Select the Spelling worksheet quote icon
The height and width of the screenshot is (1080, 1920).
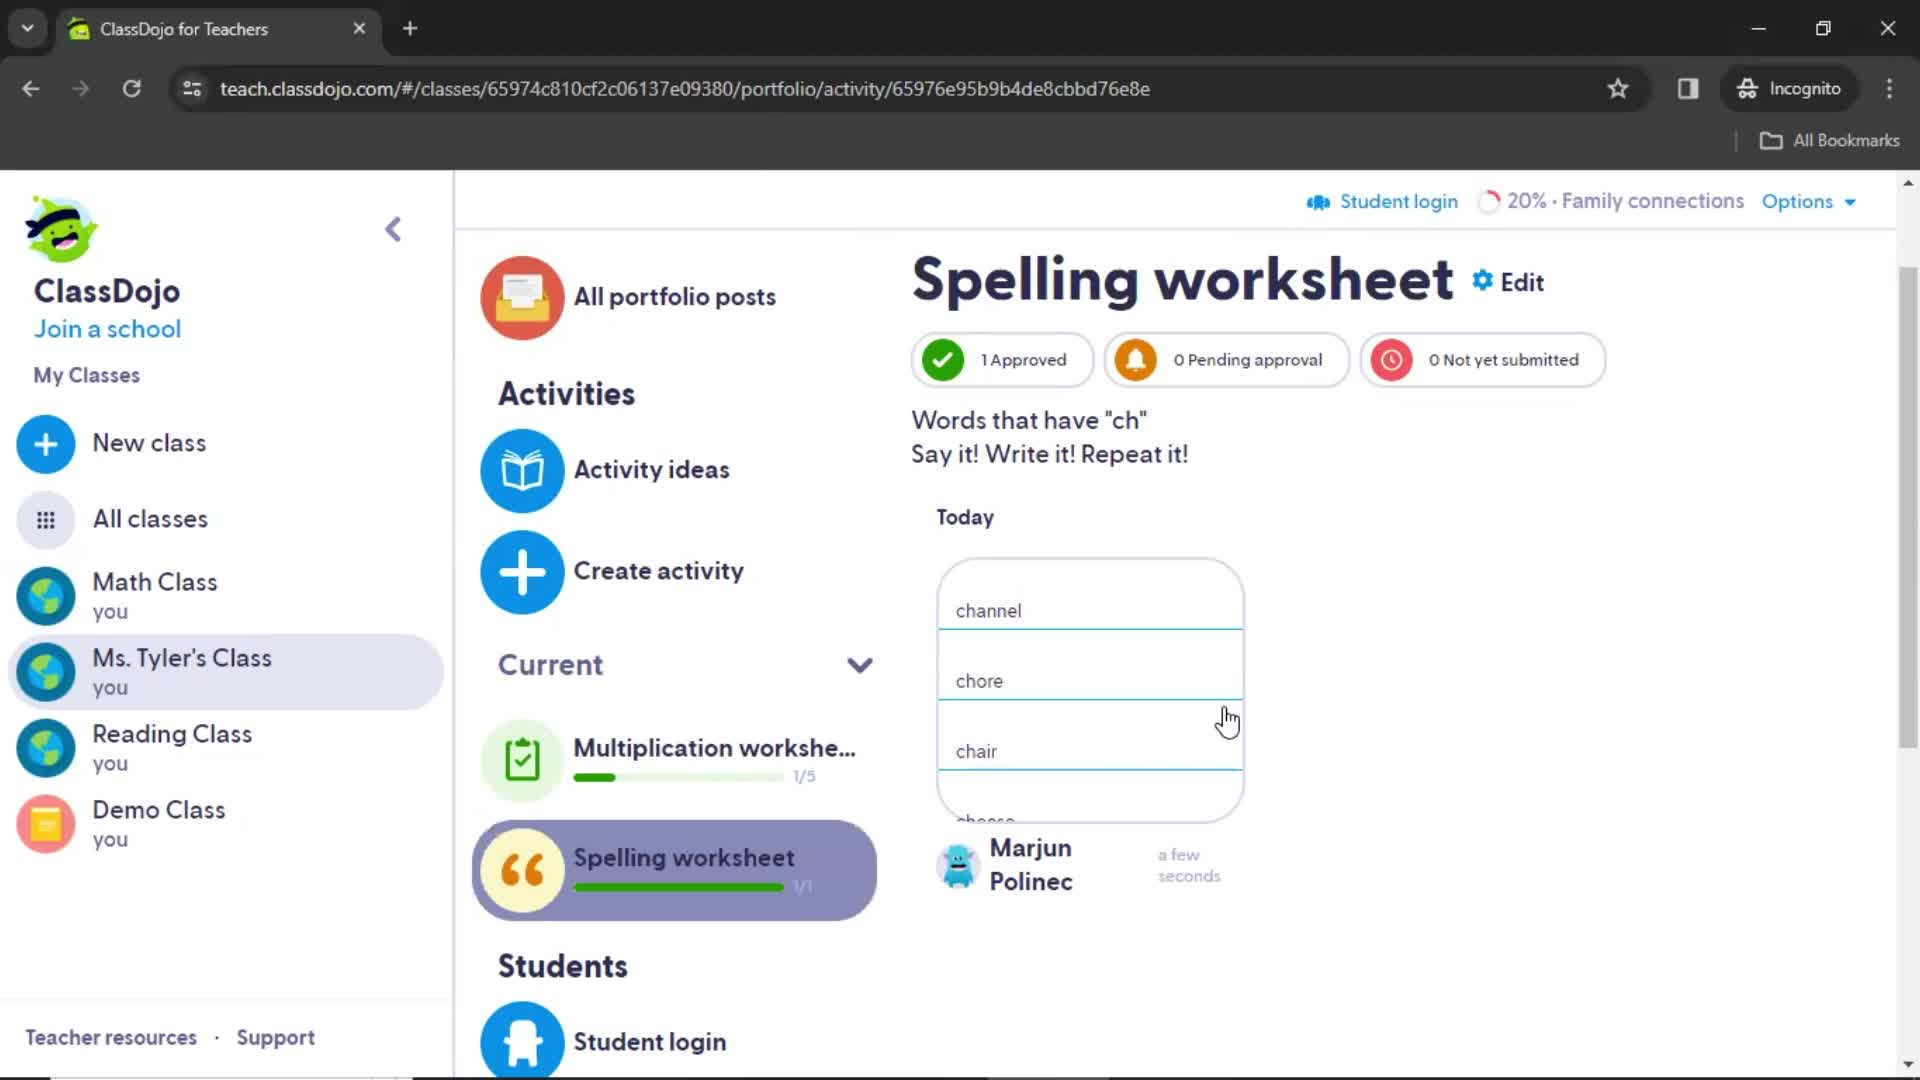pos(522,870)
